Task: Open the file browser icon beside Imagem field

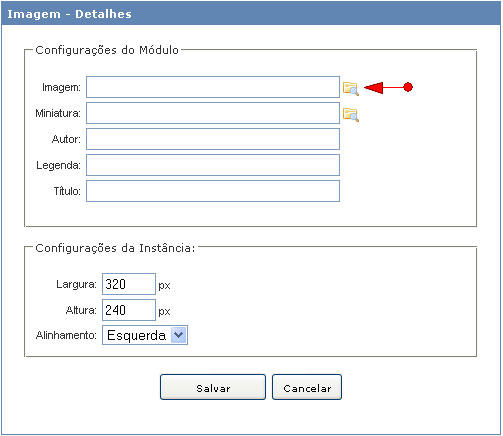Action: point(351,89)
